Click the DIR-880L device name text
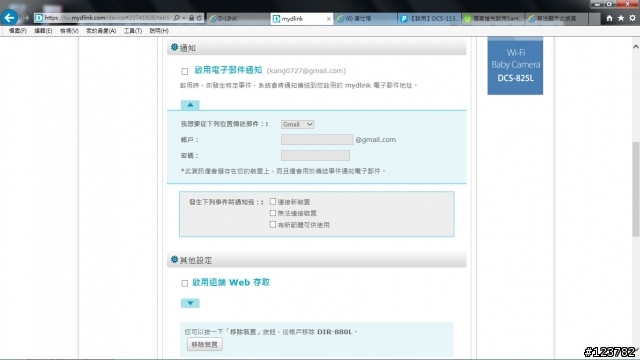 pos(334,332)
